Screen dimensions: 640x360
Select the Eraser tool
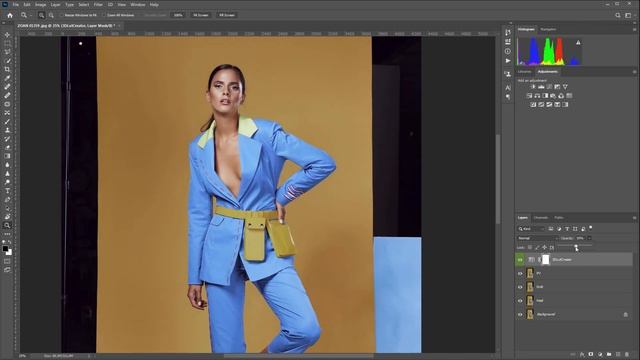[7, 147]
